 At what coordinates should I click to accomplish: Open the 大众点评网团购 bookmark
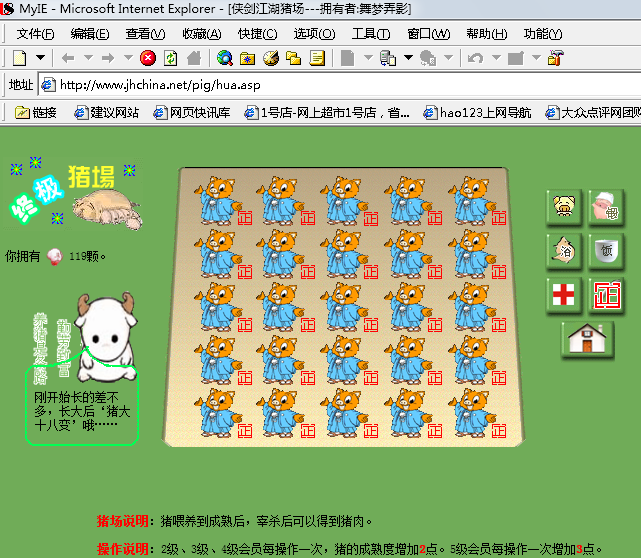(593, 112)
